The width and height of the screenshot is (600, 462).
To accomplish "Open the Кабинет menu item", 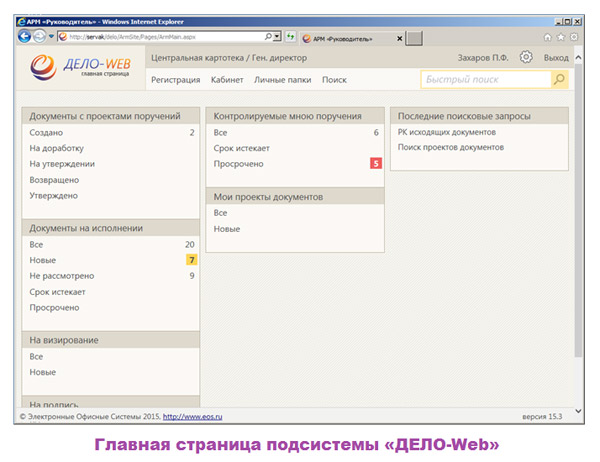I will [x=227, y=79].
